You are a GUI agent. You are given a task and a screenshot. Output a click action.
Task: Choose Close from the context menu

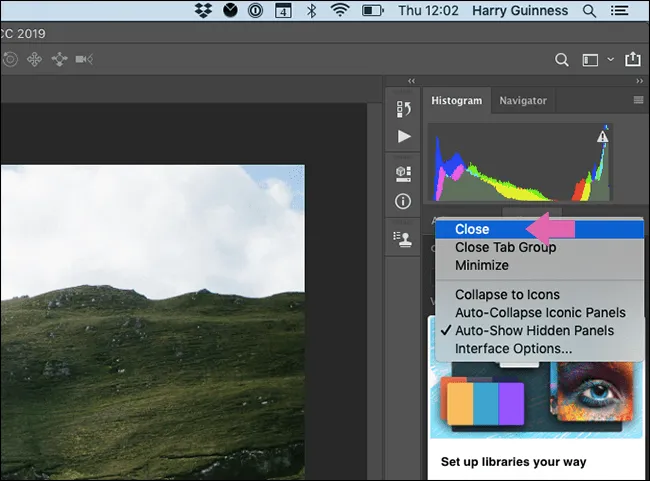click(x=472, y=229)
